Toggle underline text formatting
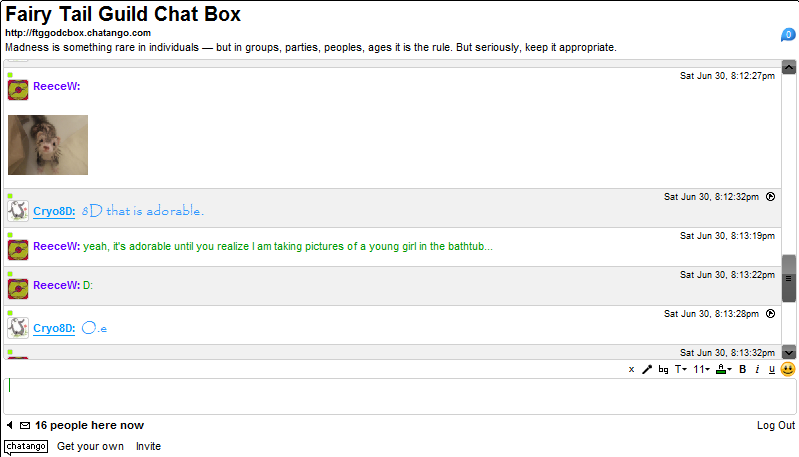This screenshot has width=799, height=457. (x=771, y=369)
